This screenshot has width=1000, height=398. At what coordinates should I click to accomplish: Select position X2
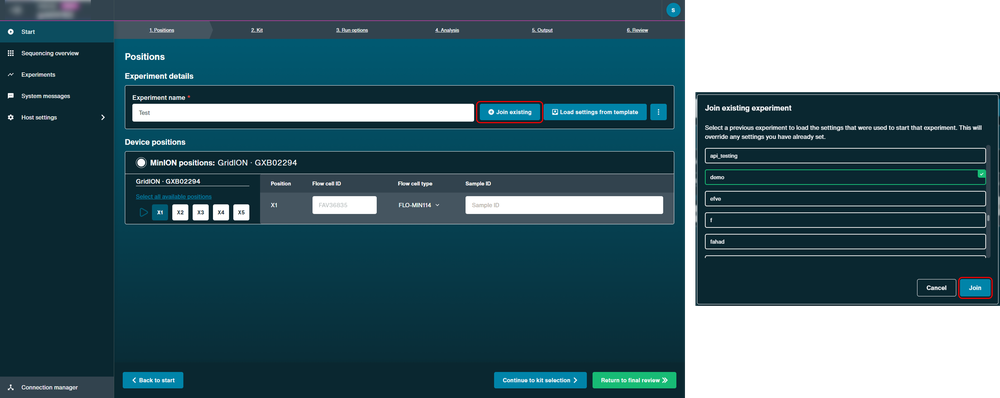[180, 212]
